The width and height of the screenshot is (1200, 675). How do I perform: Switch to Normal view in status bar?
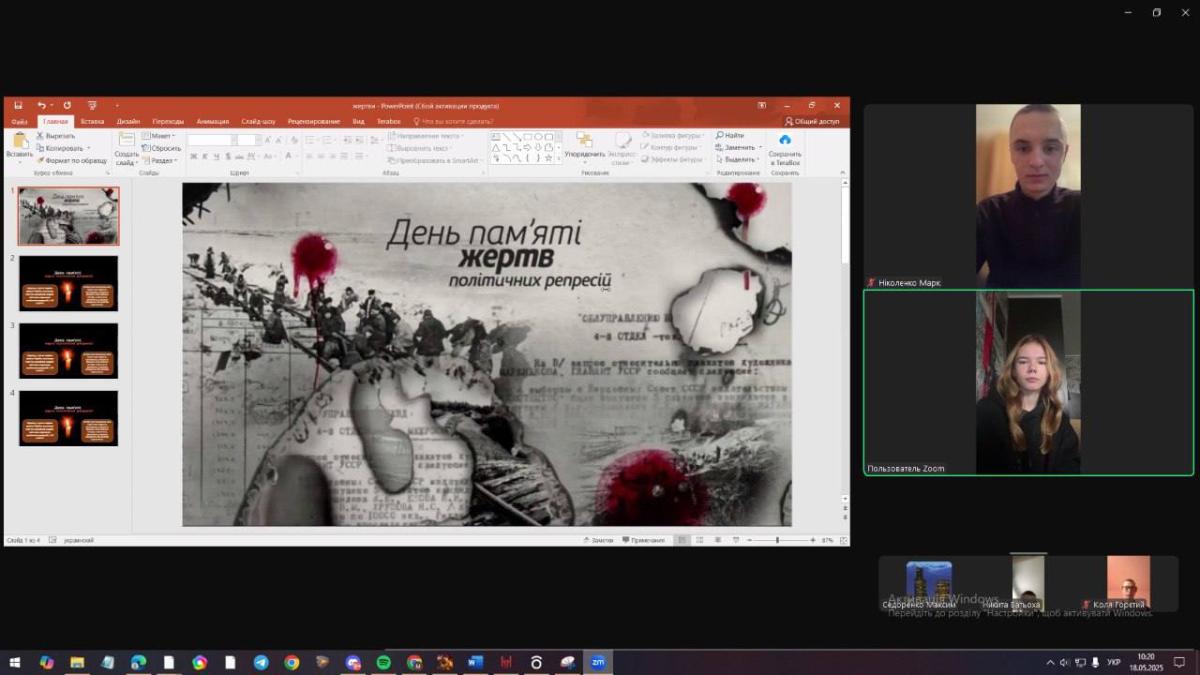pos(682,540)
